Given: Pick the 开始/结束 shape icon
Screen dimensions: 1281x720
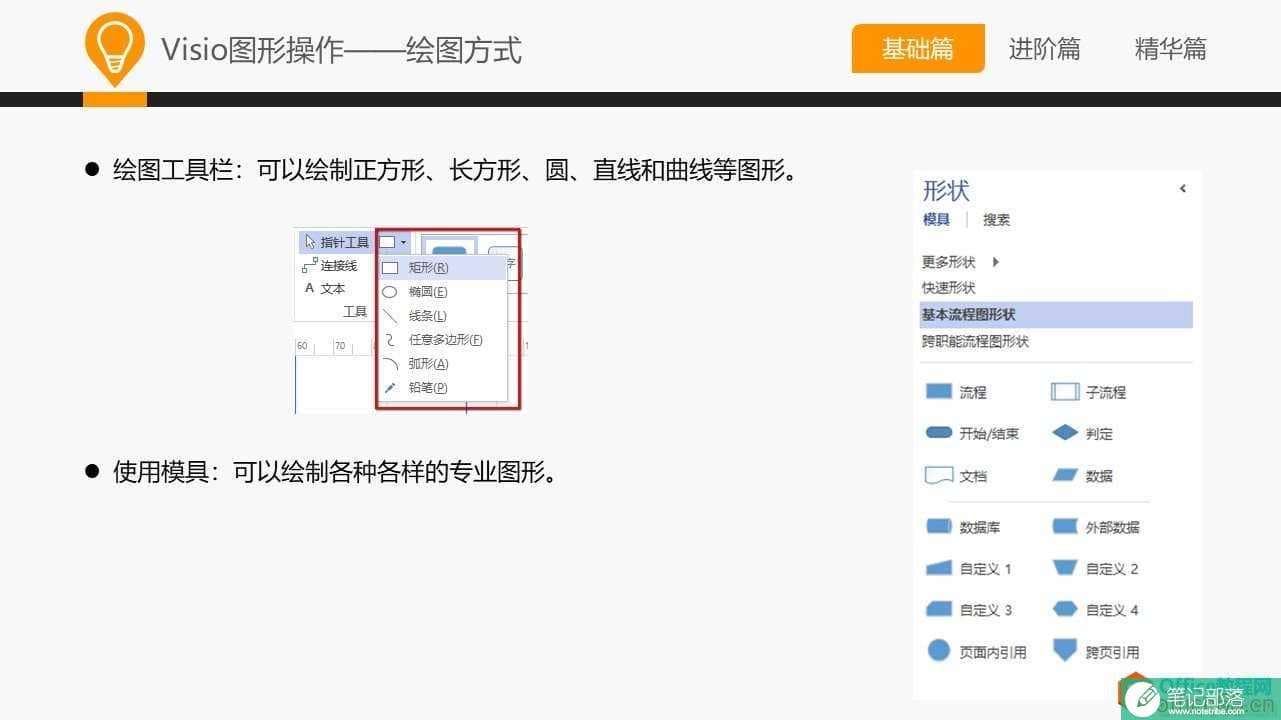Looking at the screenshot, I should pyautogui.click(x=939, y=433).
